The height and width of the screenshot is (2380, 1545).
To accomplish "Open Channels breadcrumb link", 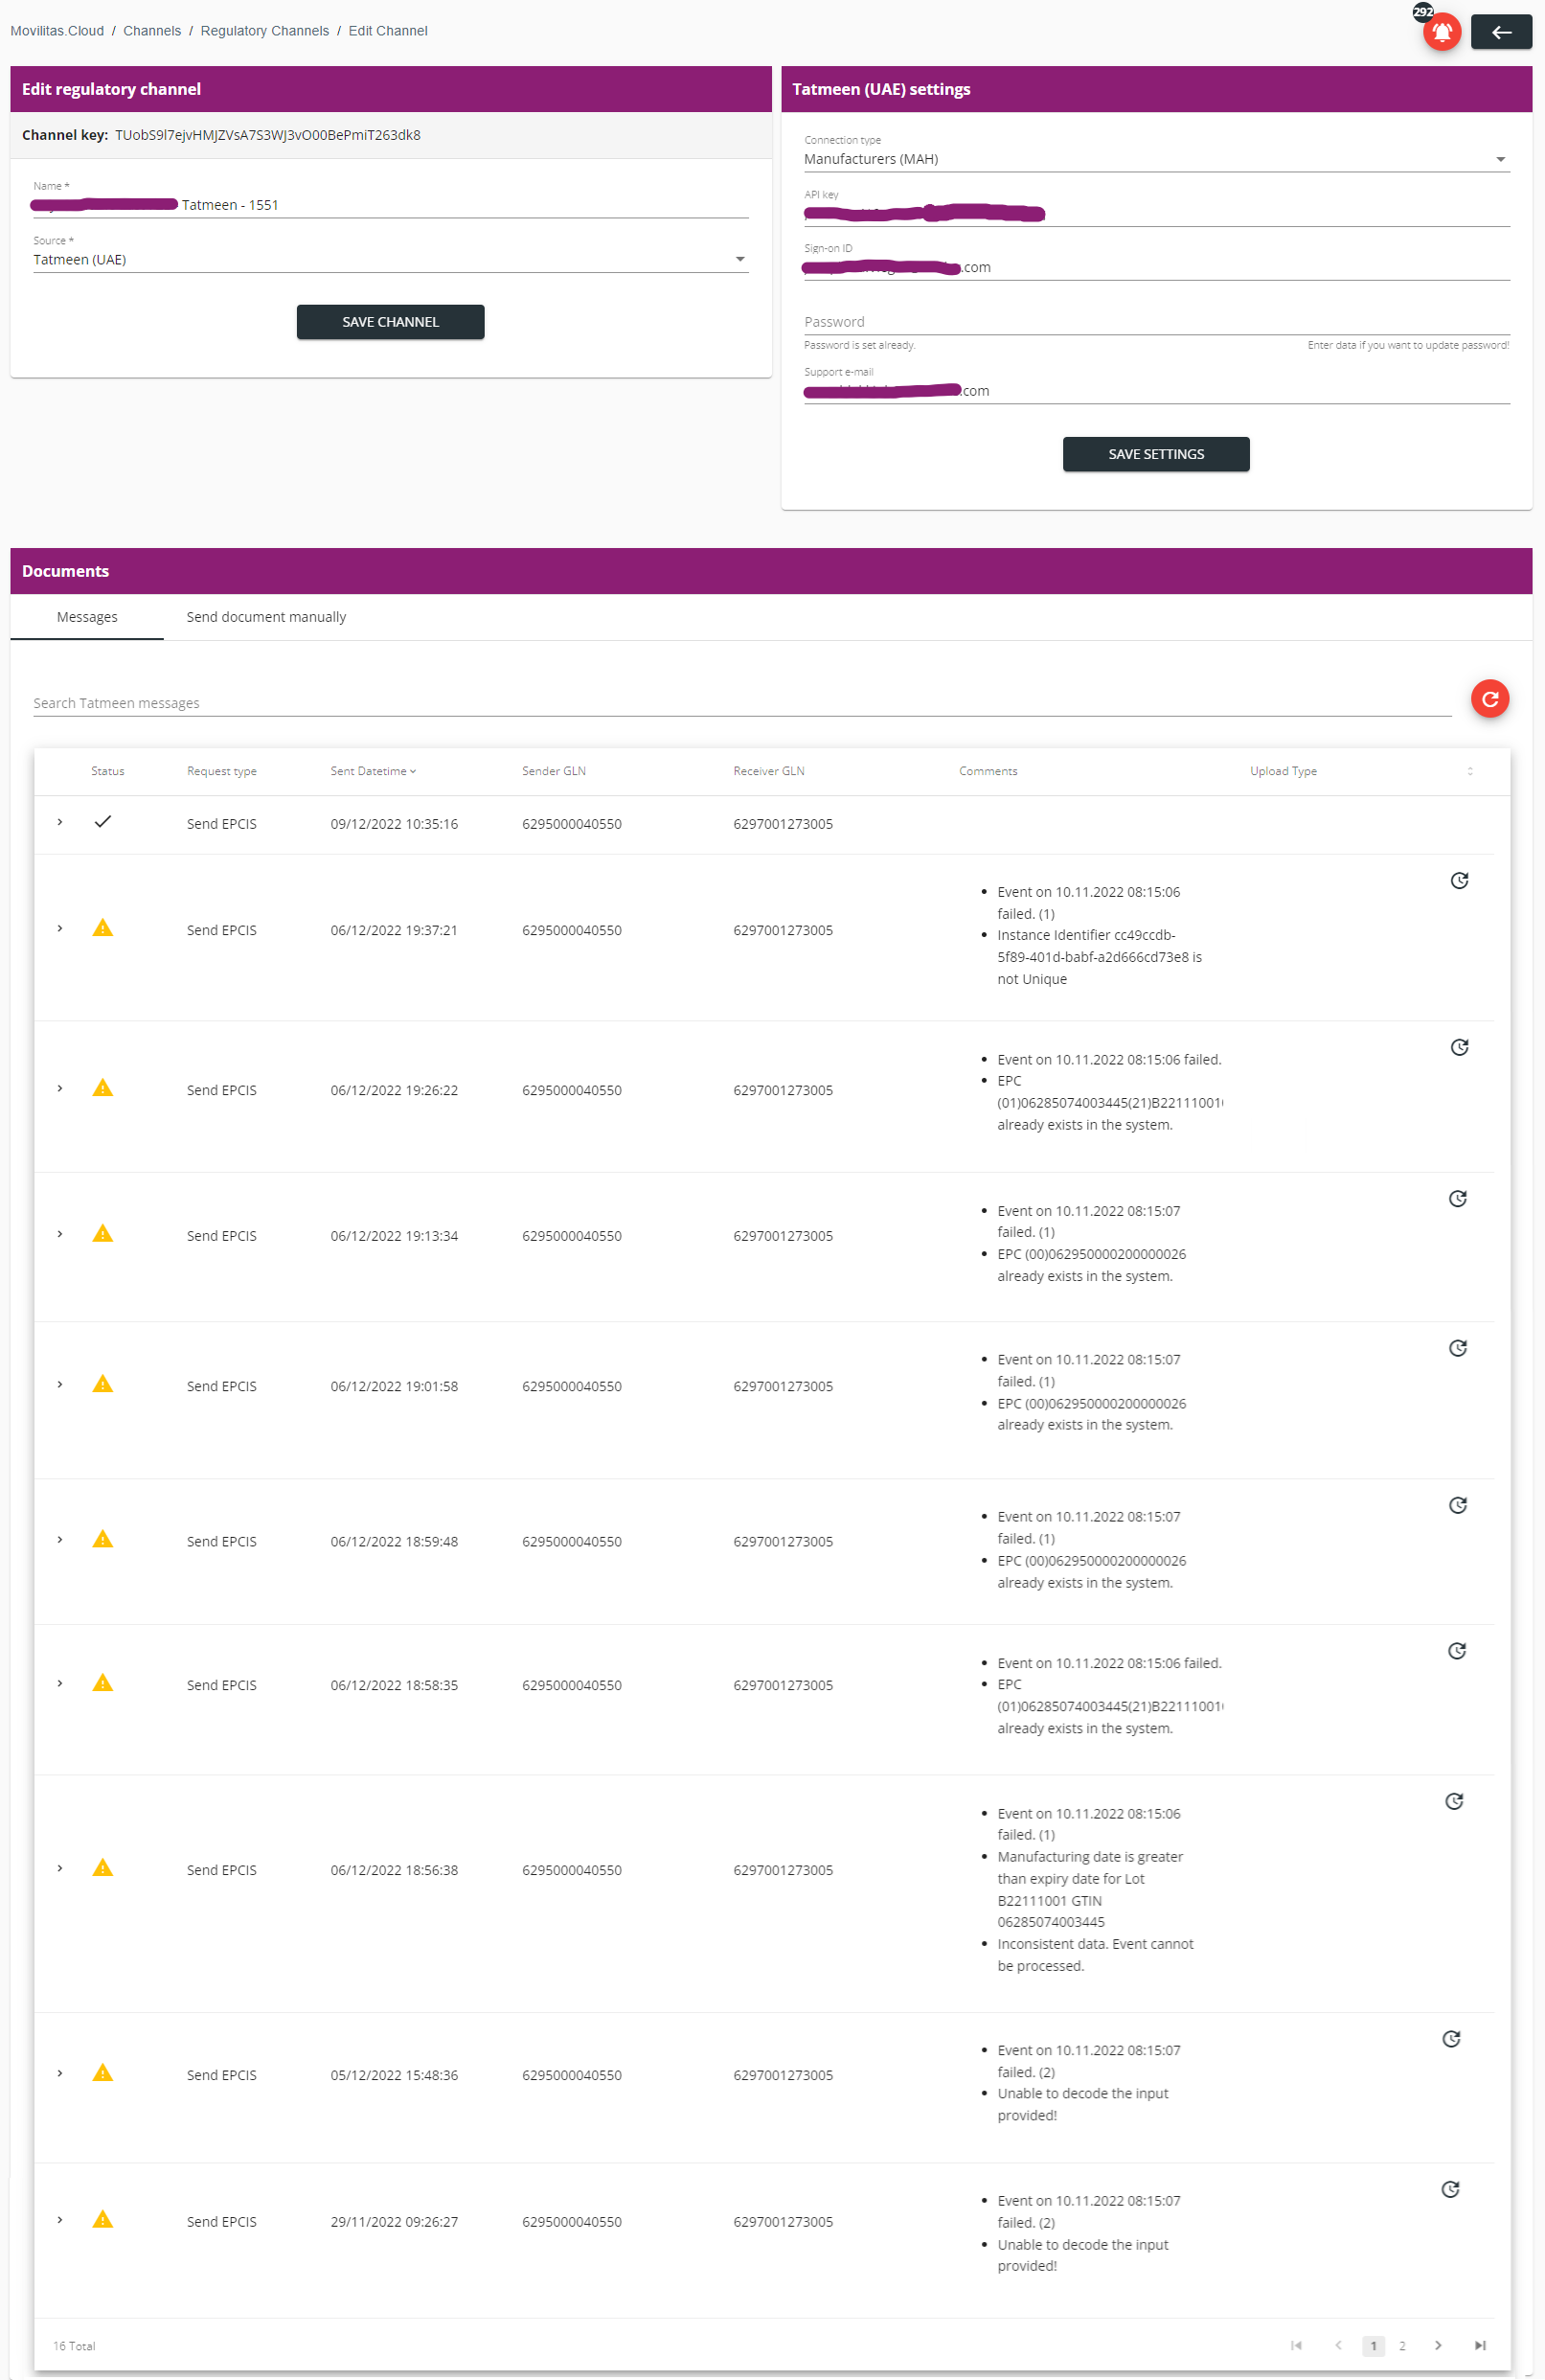I will tap(152, 31).
